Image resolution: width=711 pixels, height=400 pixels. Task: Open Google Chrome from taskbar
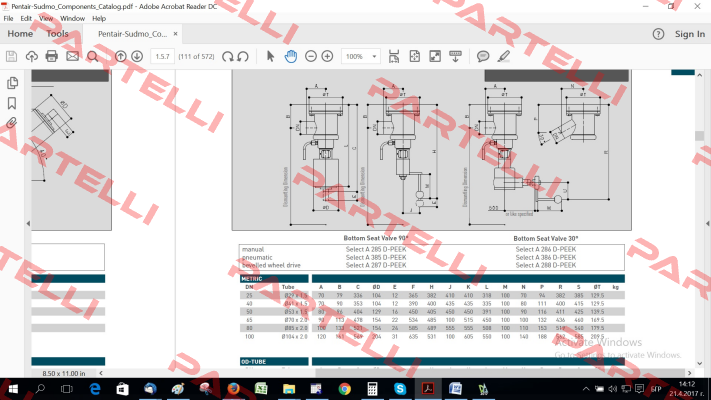click(x=345, y=389)
